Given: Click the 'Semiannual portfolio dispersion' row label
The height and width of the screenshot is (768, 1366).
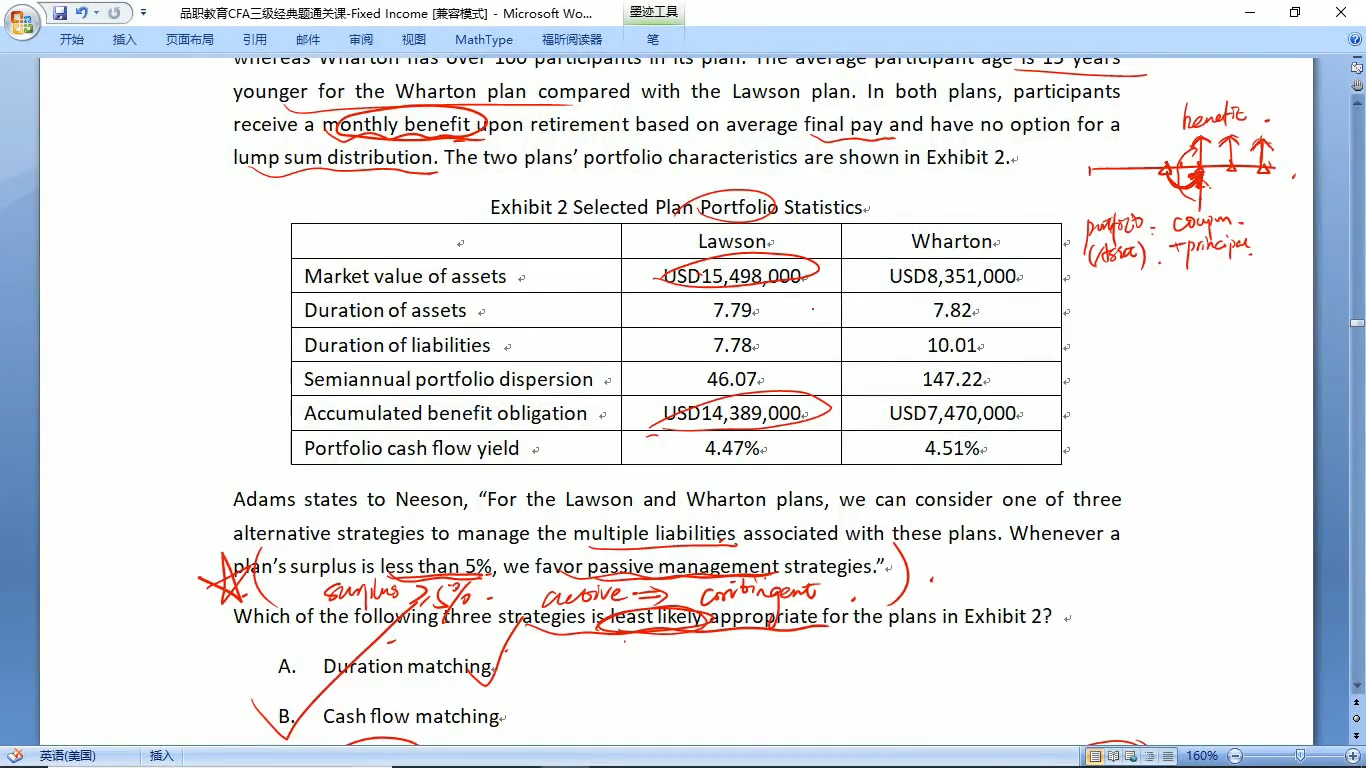Looking at the screenshot, I should 448,380.
